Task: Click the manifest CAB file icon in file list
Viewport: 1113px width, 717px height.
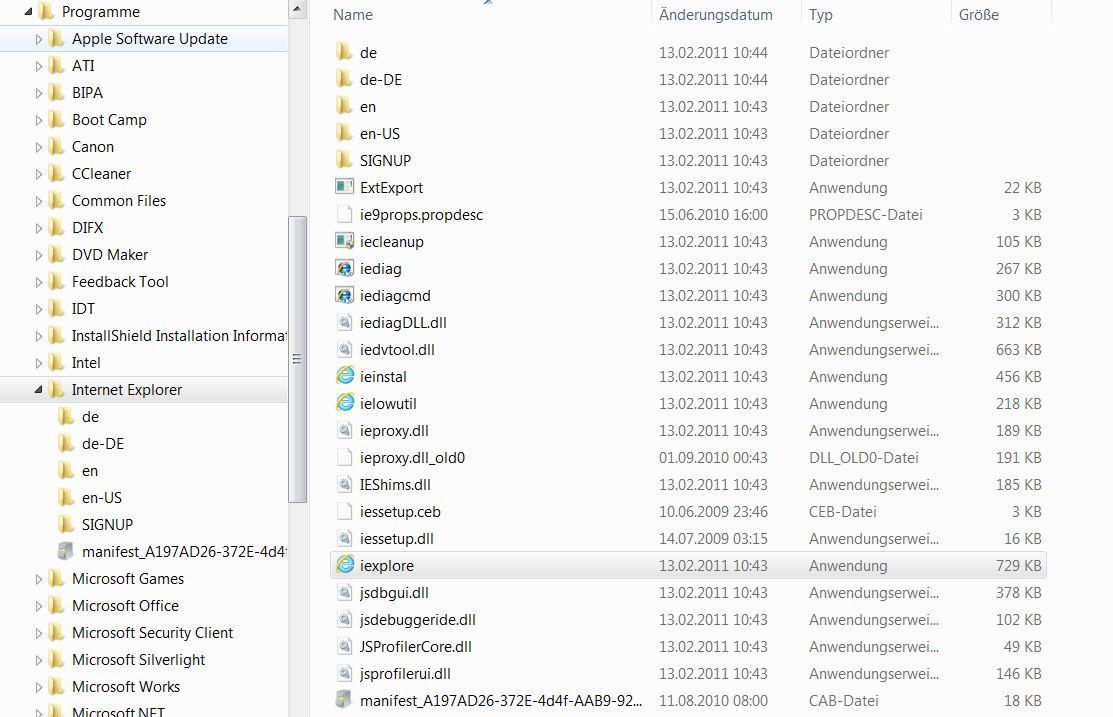Action: 345,700
